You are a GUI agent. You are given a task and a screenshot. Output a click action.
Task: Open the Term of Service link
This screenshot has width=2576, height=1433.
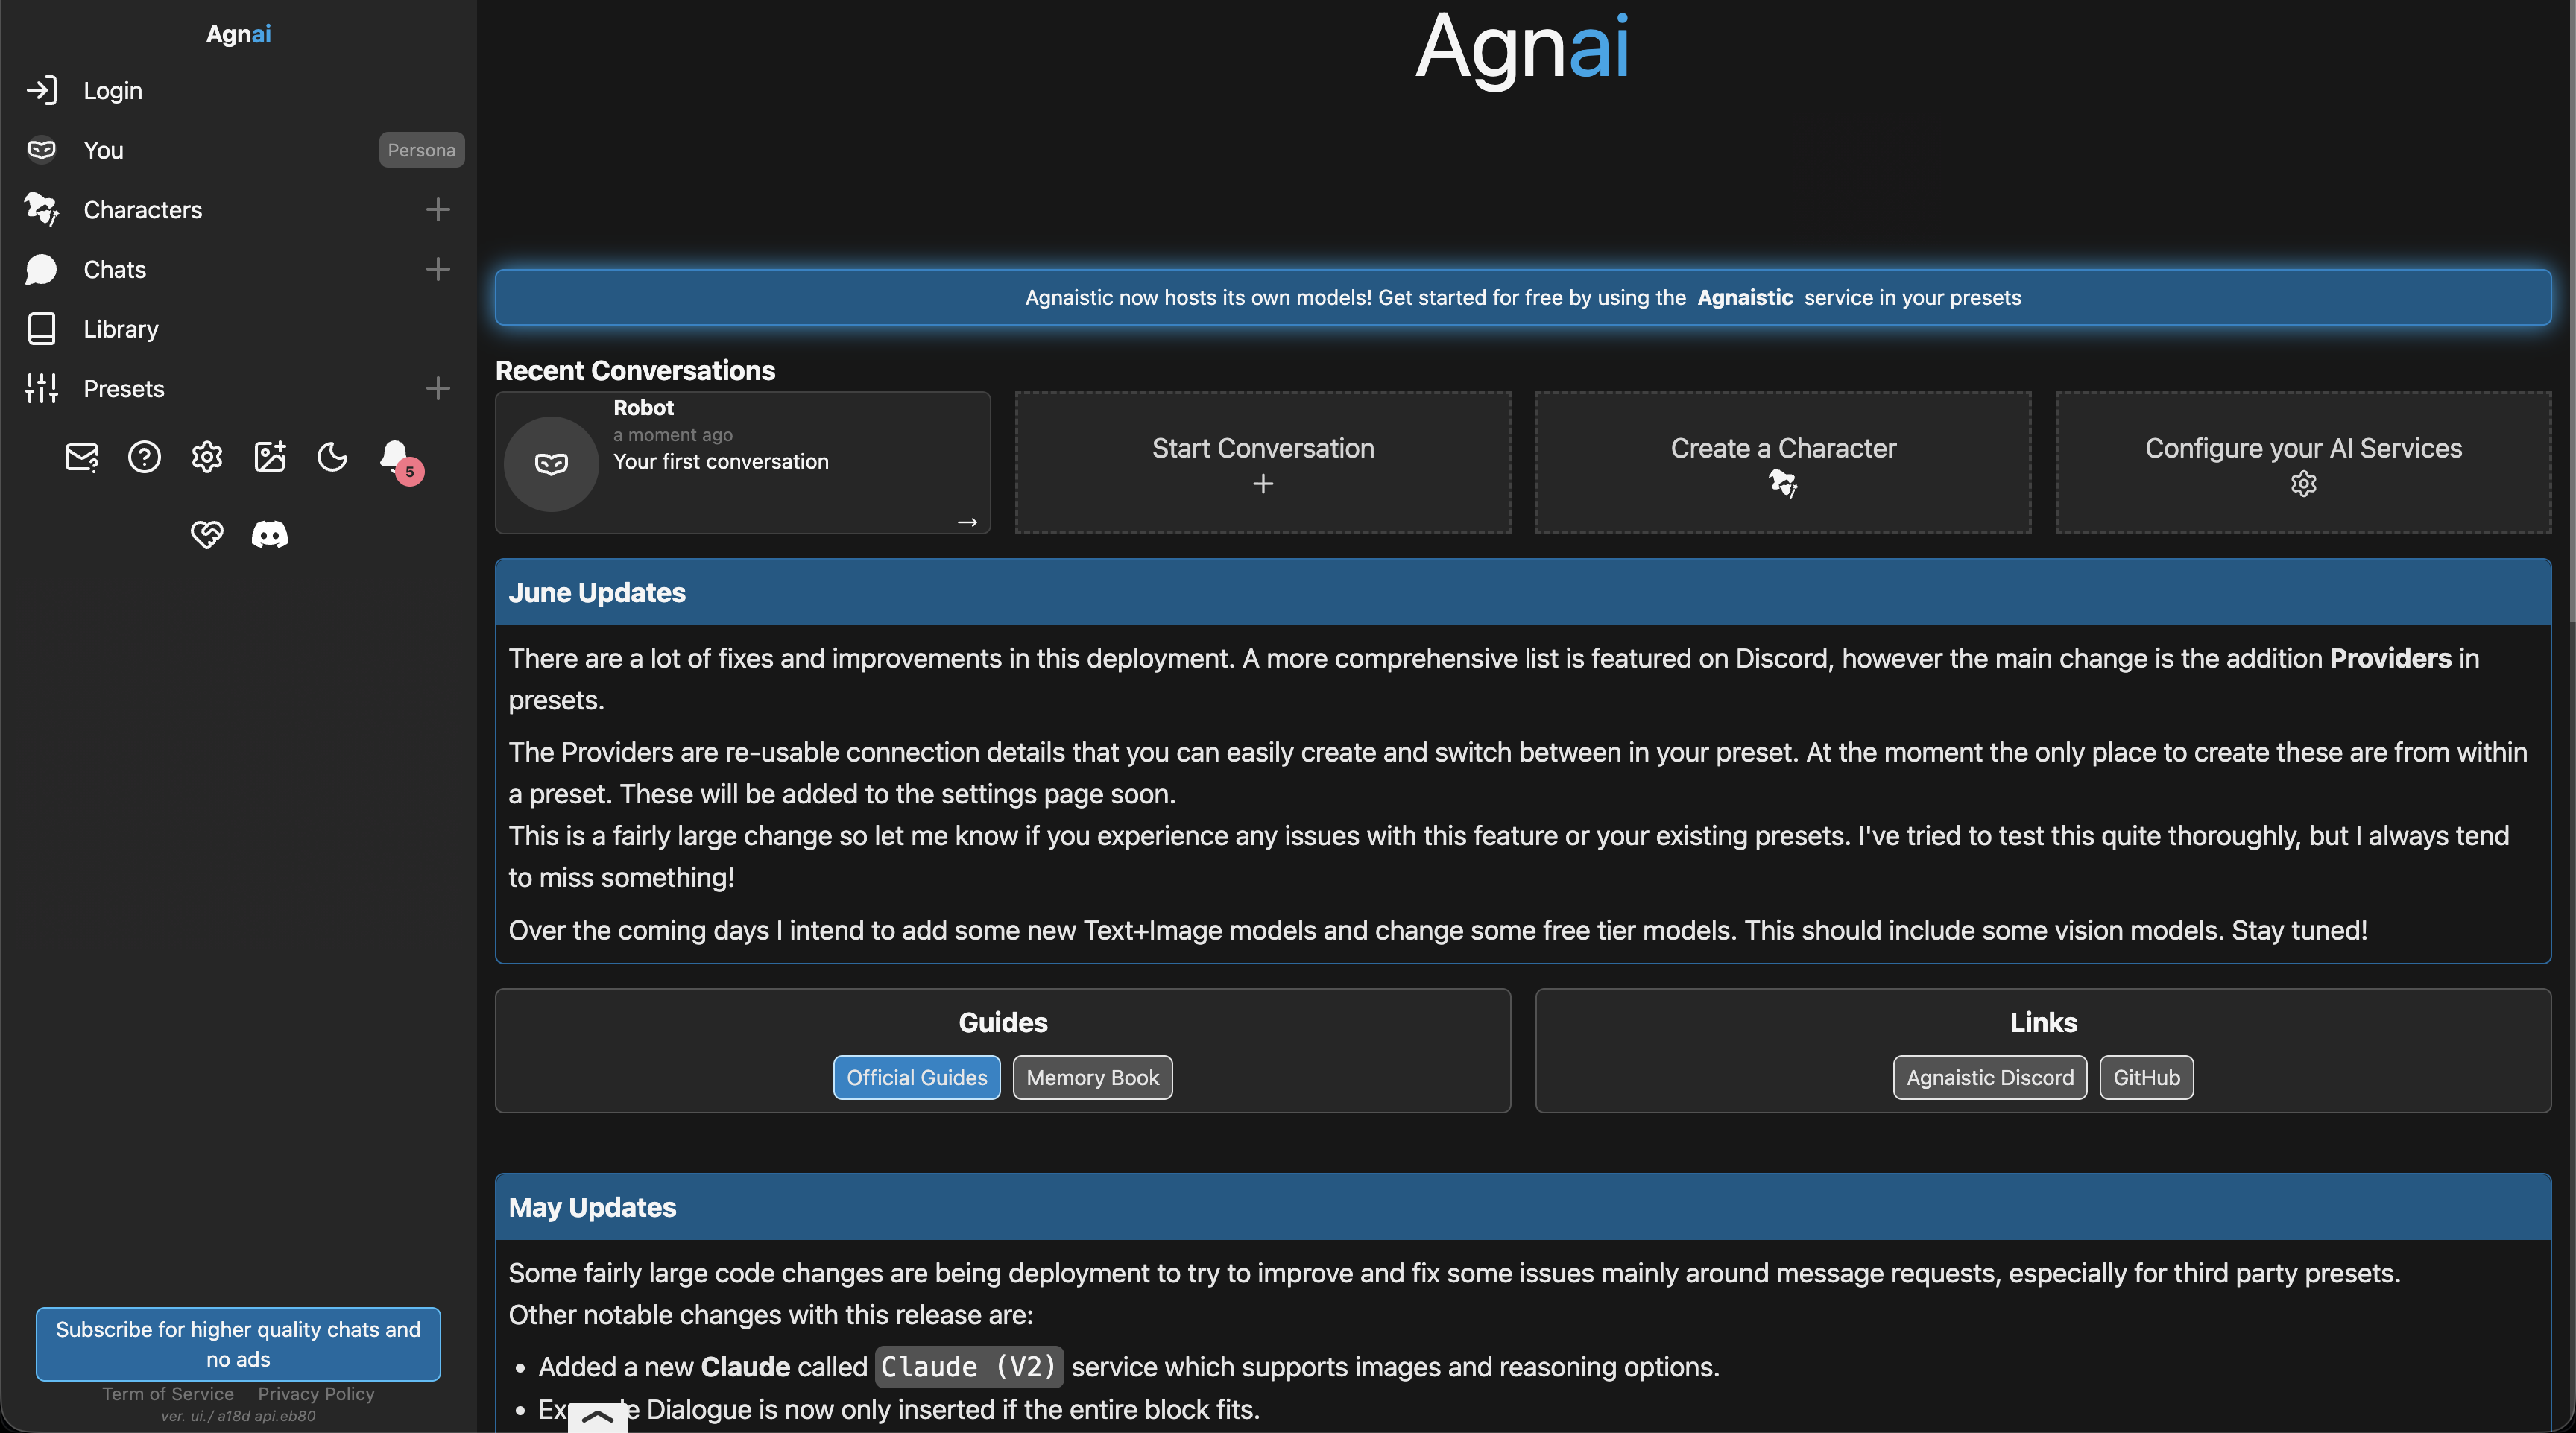168,1393
